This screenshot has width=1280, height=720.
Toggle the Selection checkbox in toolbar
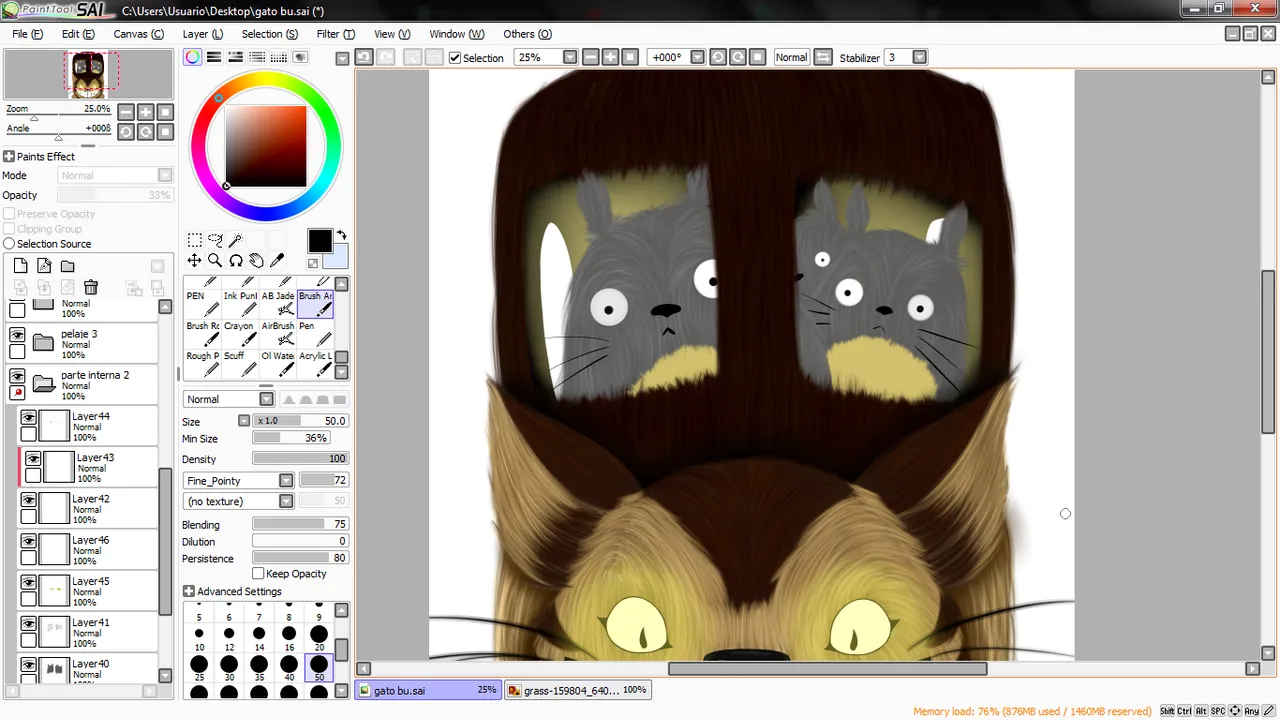[x=455, y=58]
